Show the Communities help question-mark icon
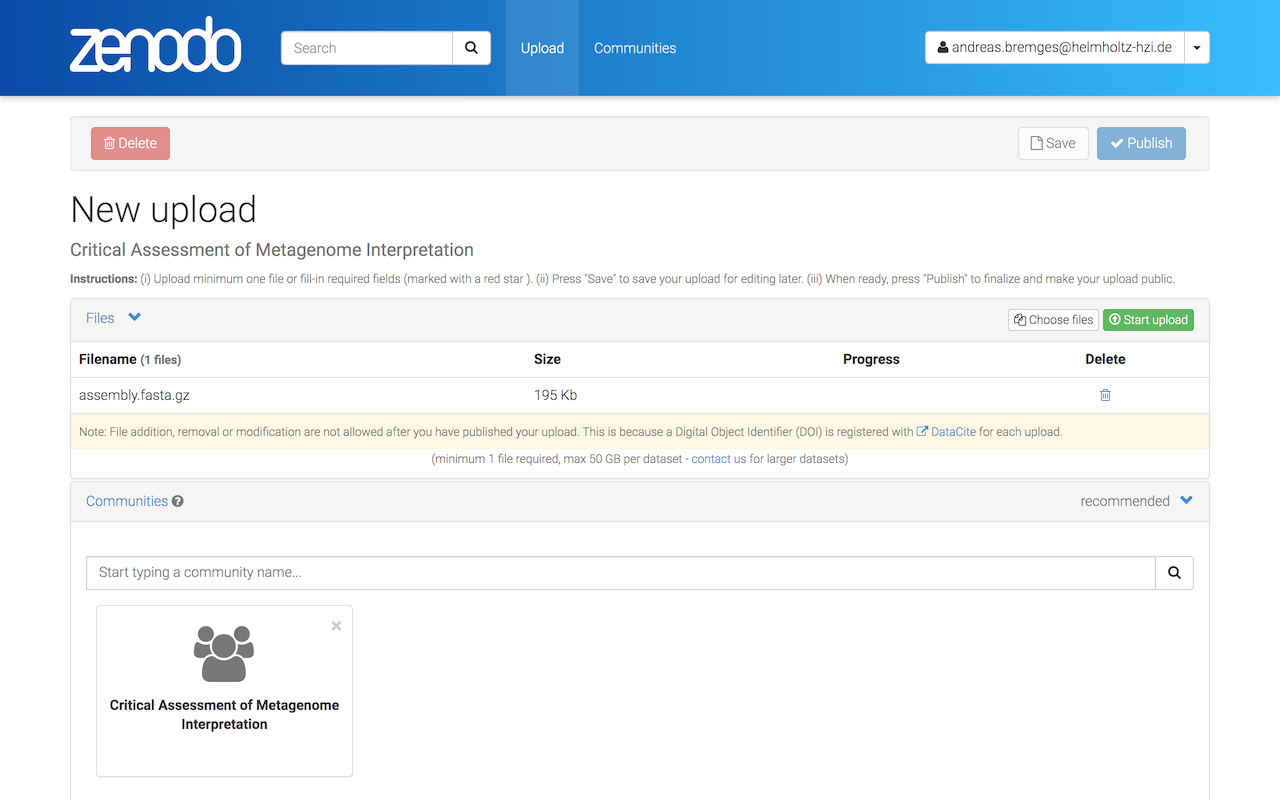 (x=178, y=501)
